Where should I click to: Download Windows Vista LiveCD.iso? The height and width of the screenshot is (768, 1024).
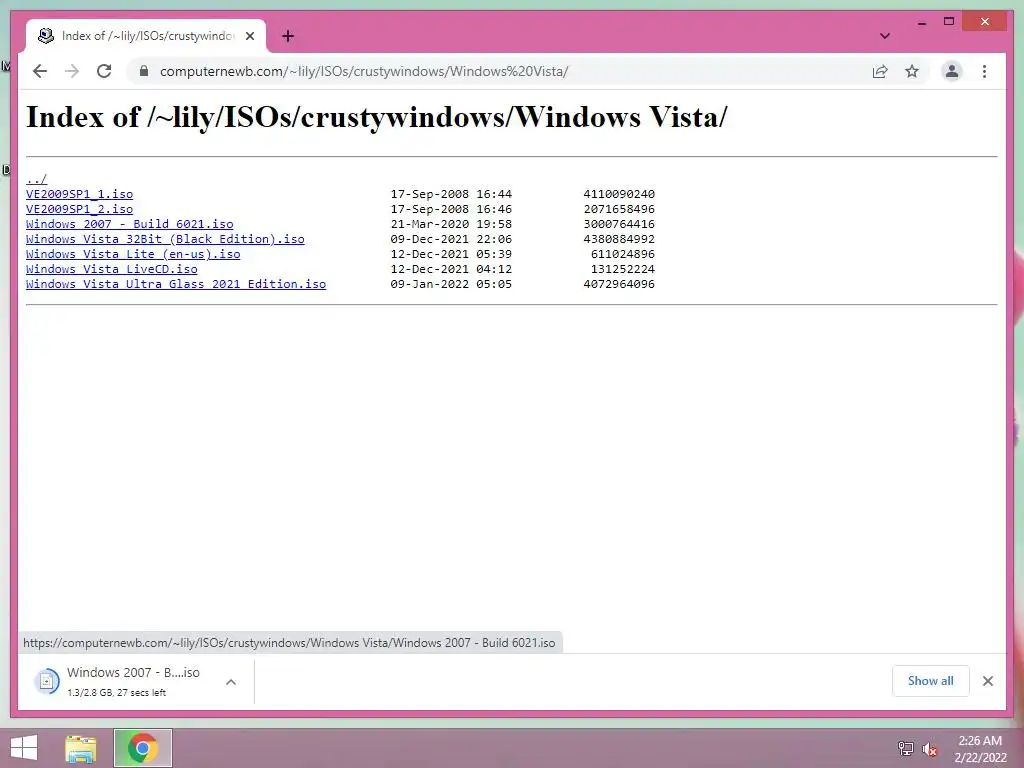tap(112, 269)
